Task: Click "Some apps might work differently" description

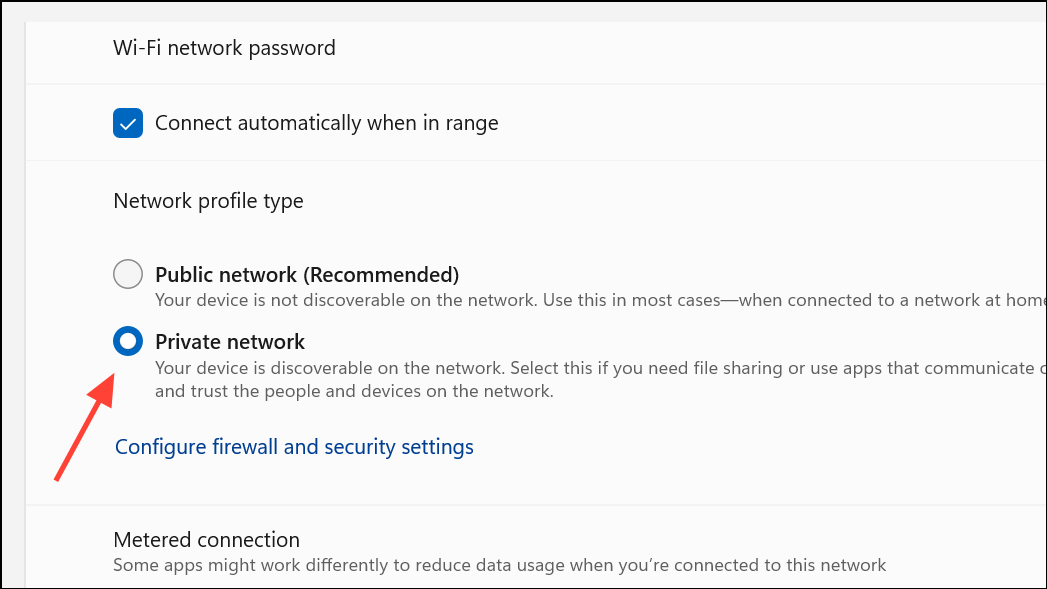Action: pos(260,565)
